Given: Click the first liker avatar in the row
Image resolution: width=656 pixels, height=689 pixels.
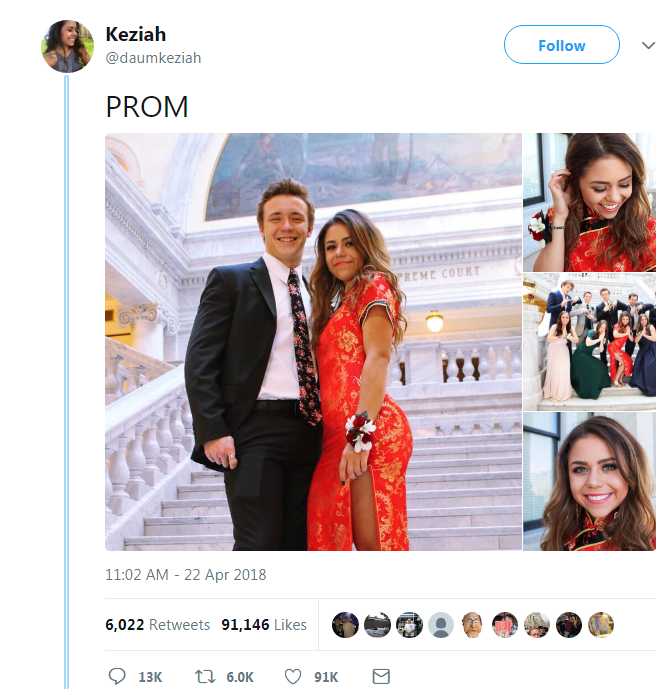Looking at the screenshot, I should (344, 625).
